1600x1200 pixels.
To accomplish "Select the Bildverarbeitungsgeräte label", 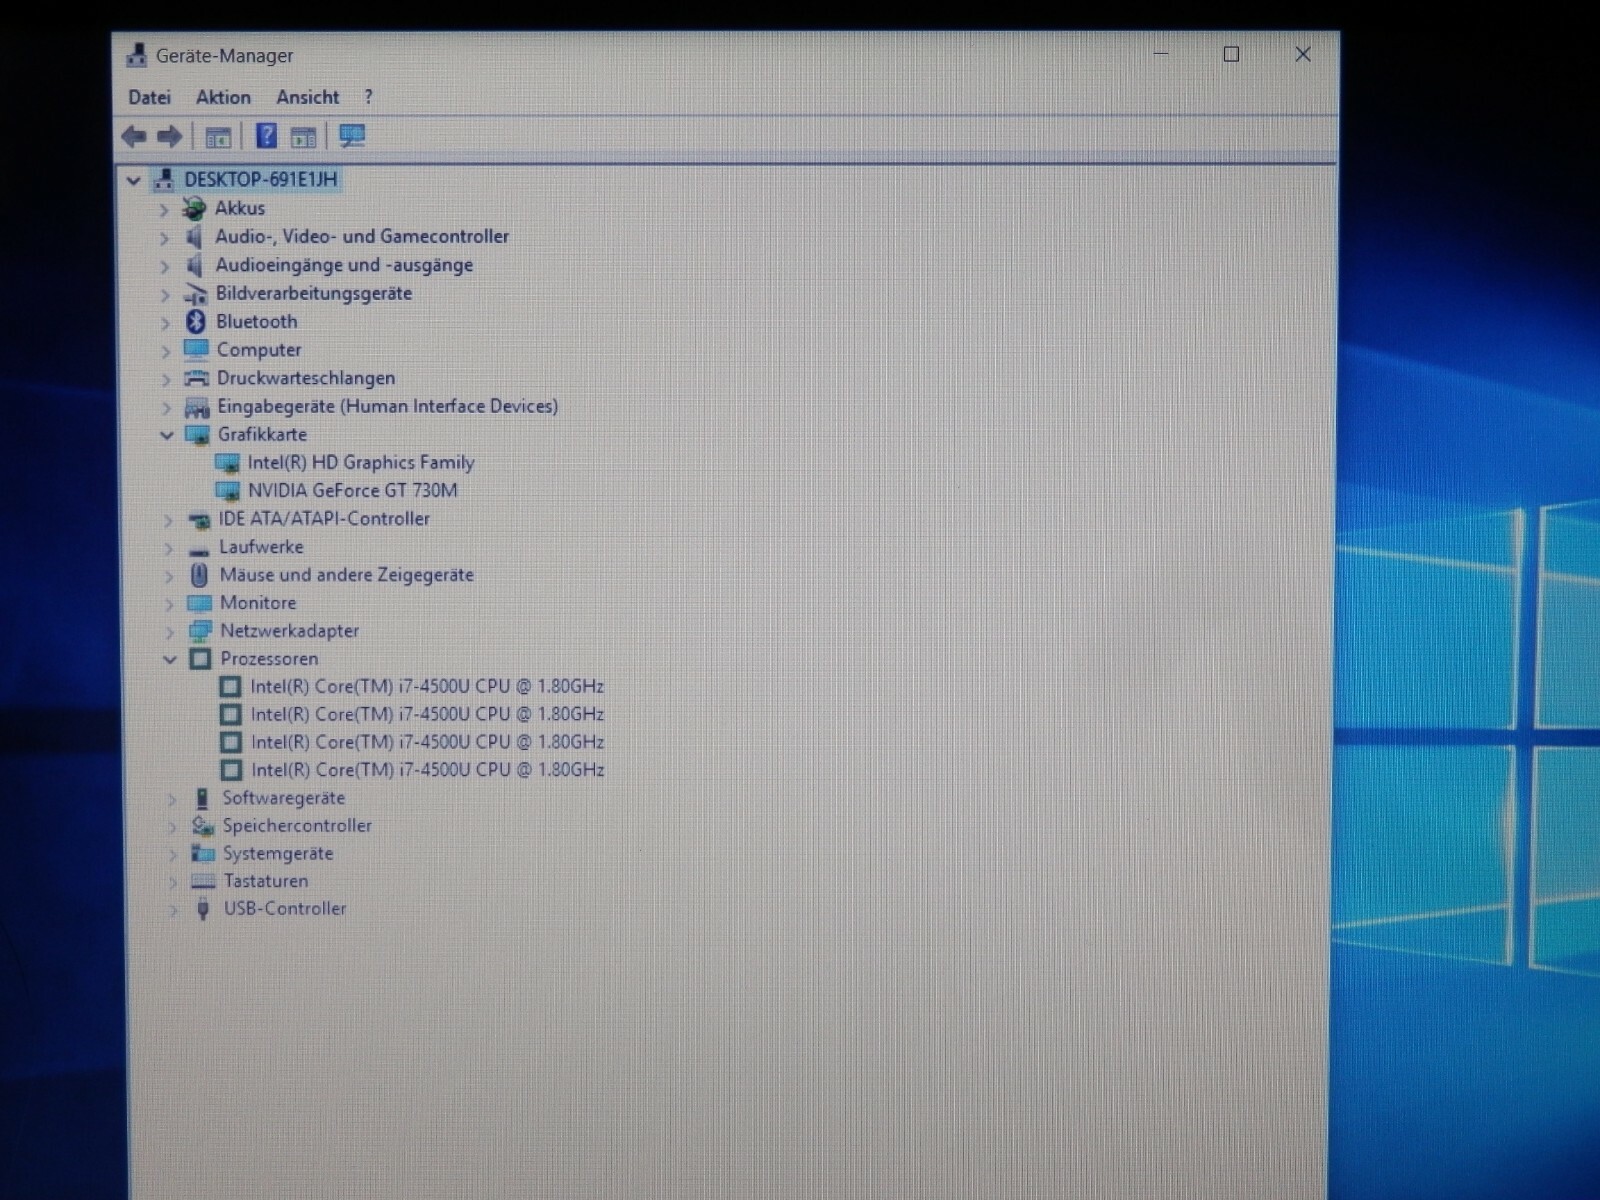I will (314, 293).
